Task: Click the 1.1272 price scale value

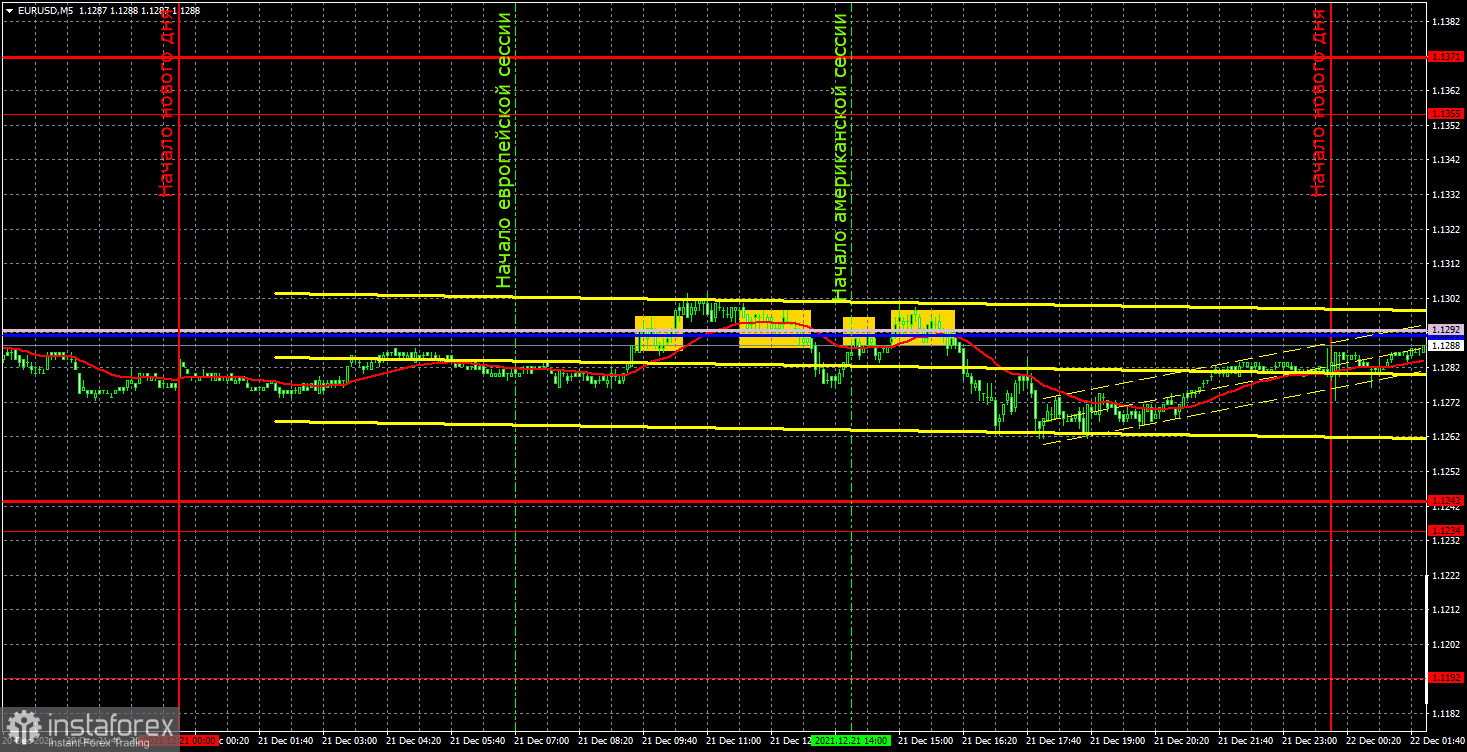Action: coord(1446,402)
